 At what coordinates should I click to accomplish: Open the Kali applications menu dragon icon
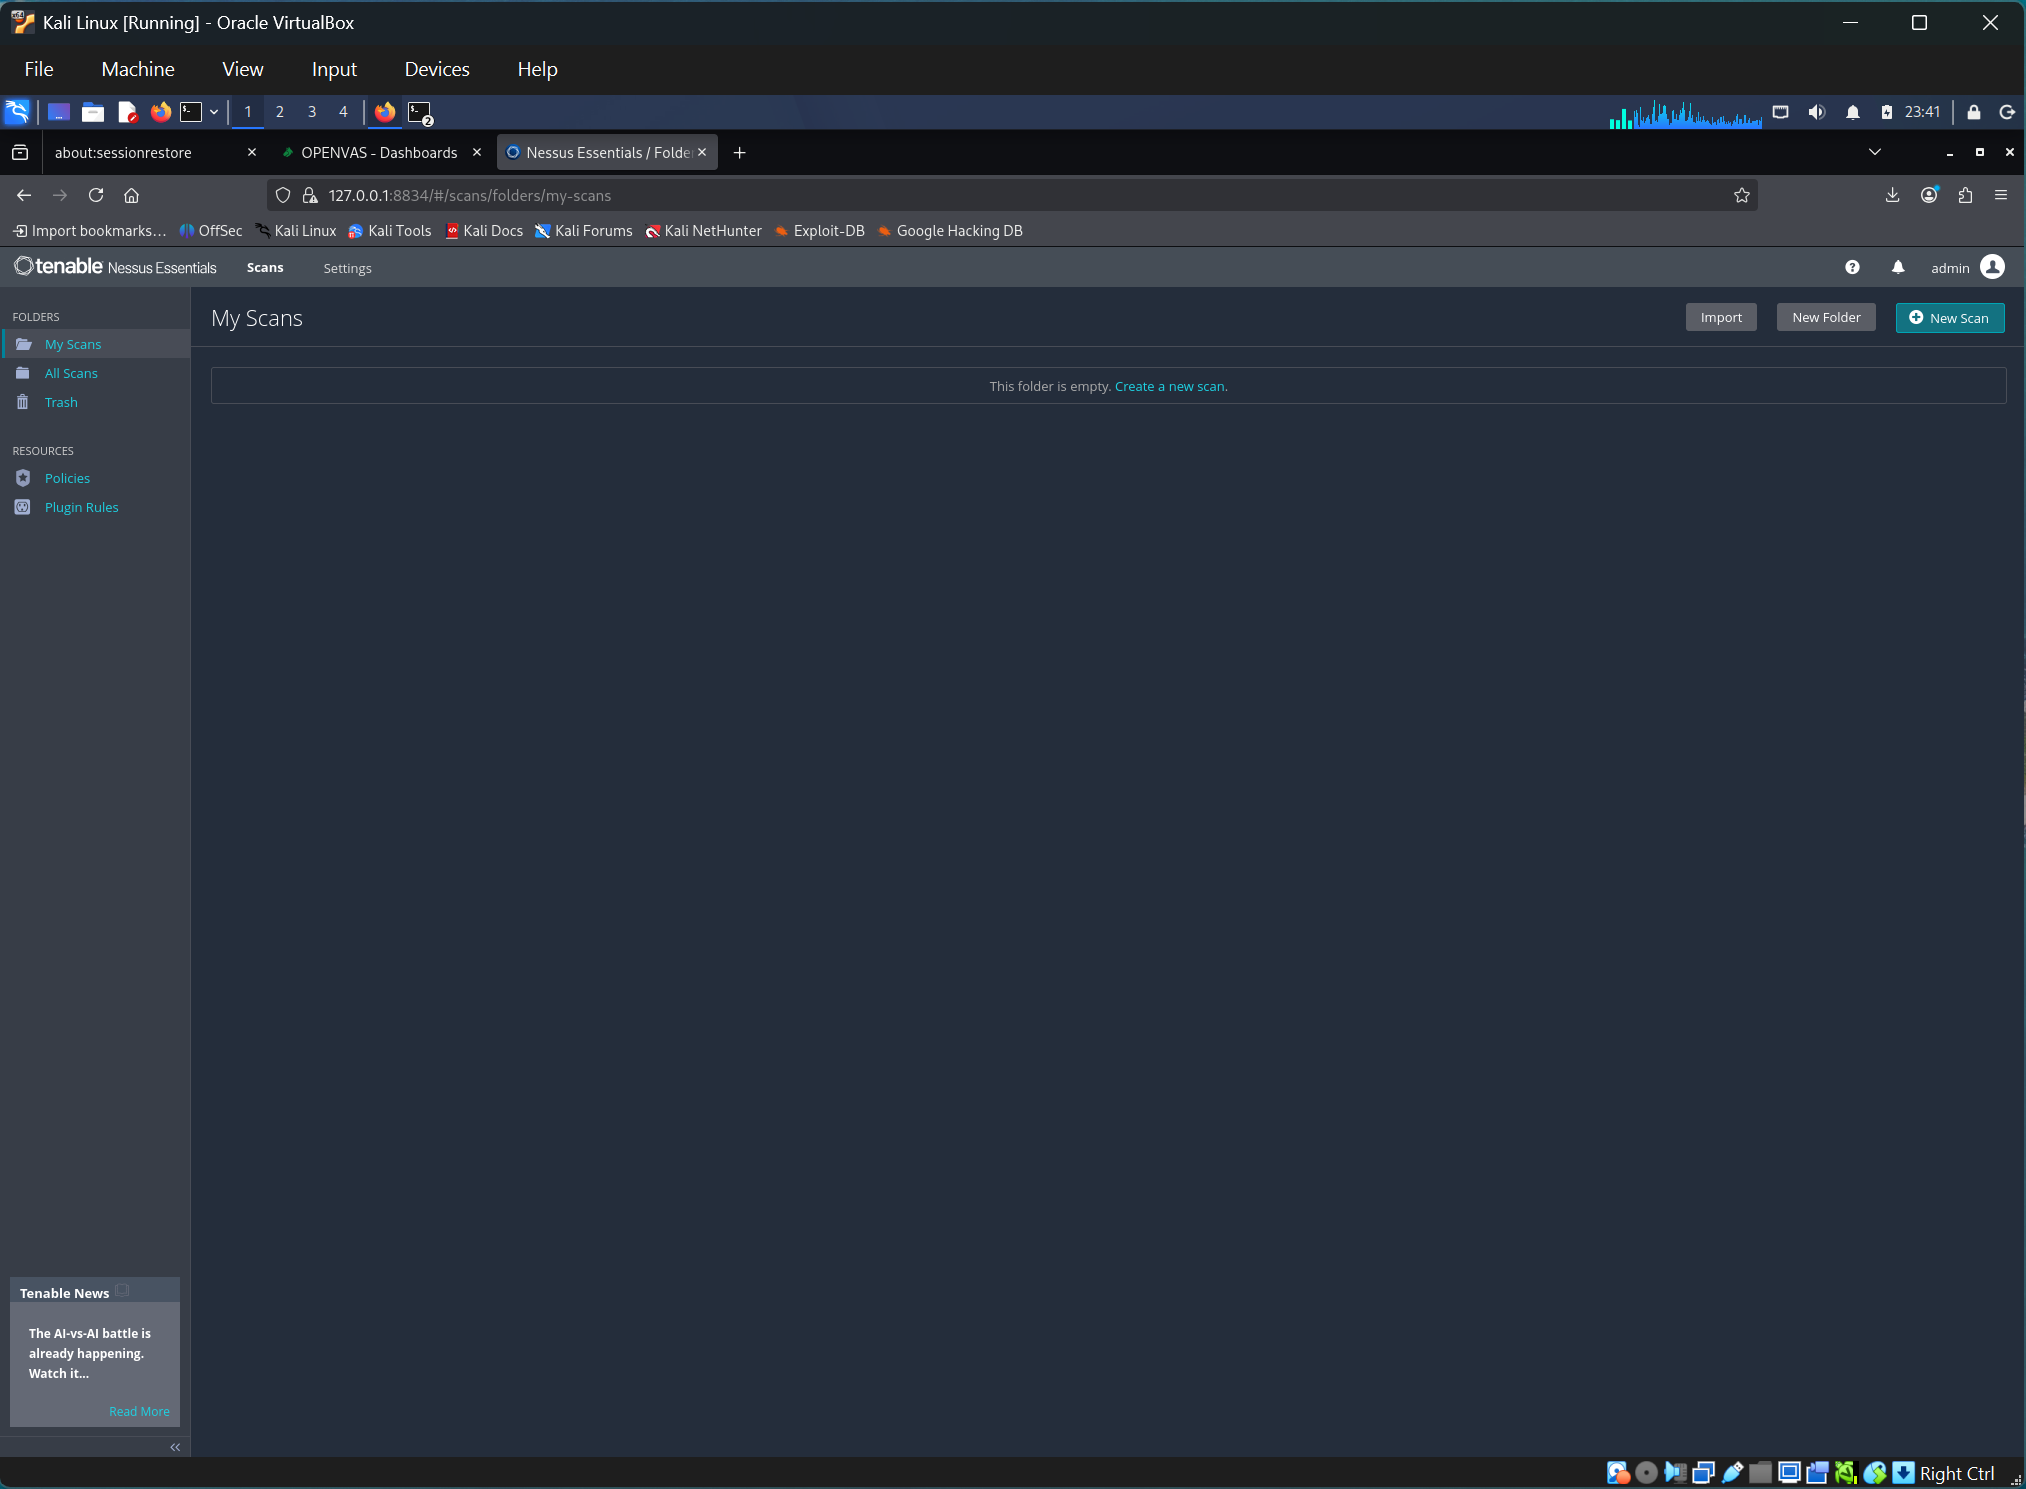[x=17, y=112]
